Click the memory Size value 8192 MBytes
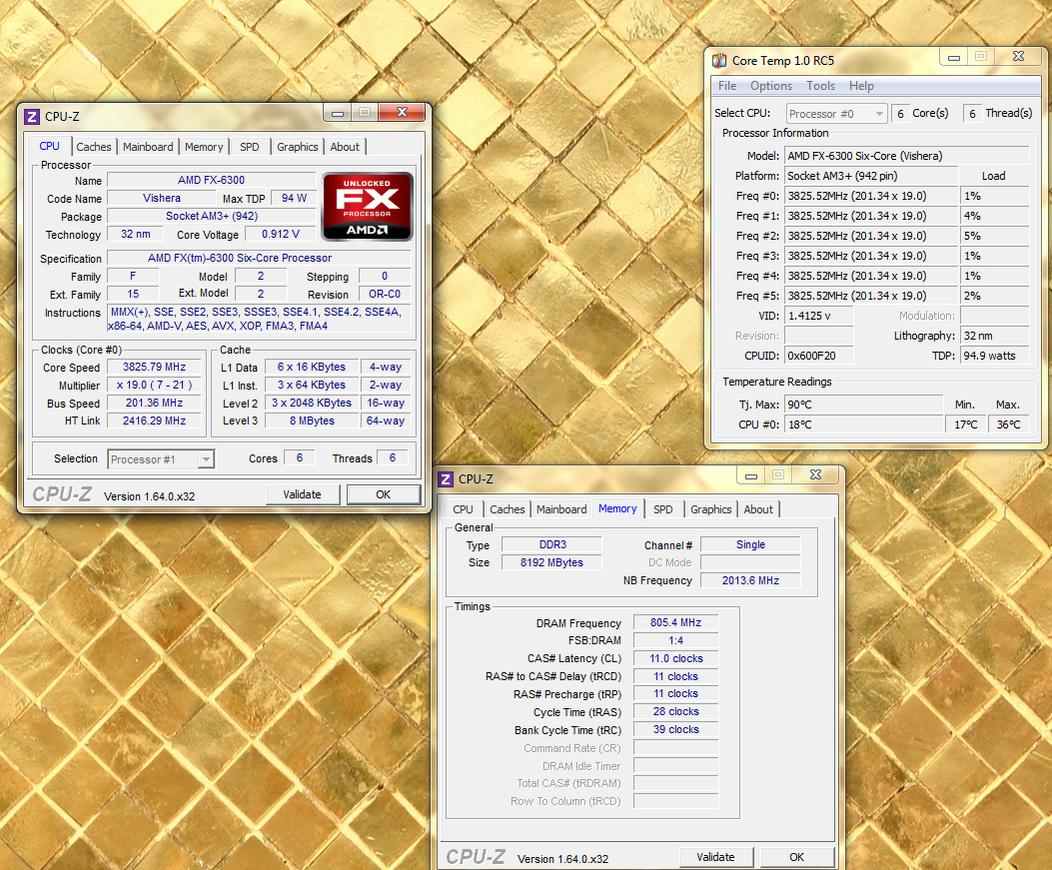The image size is (1052, 870). (x=552, y=562)
